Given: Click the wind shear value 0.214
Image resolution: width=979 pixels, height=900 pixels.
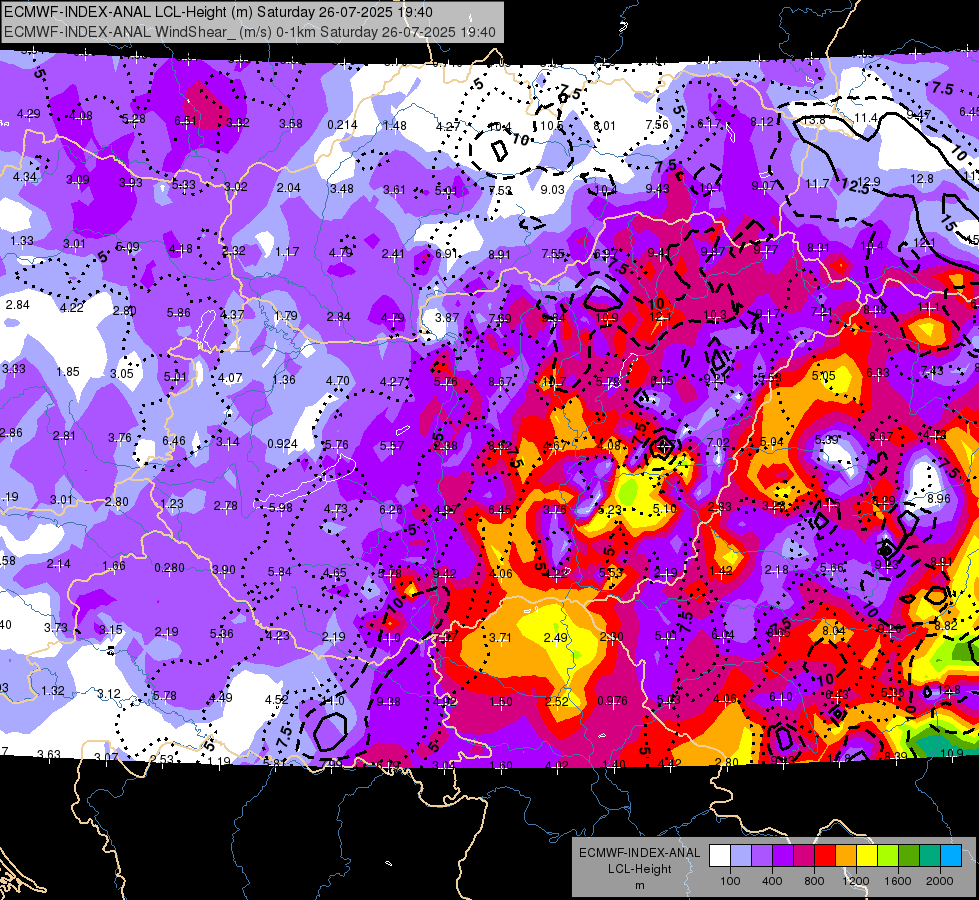Looking at the screenshot, I should [342, 125].
